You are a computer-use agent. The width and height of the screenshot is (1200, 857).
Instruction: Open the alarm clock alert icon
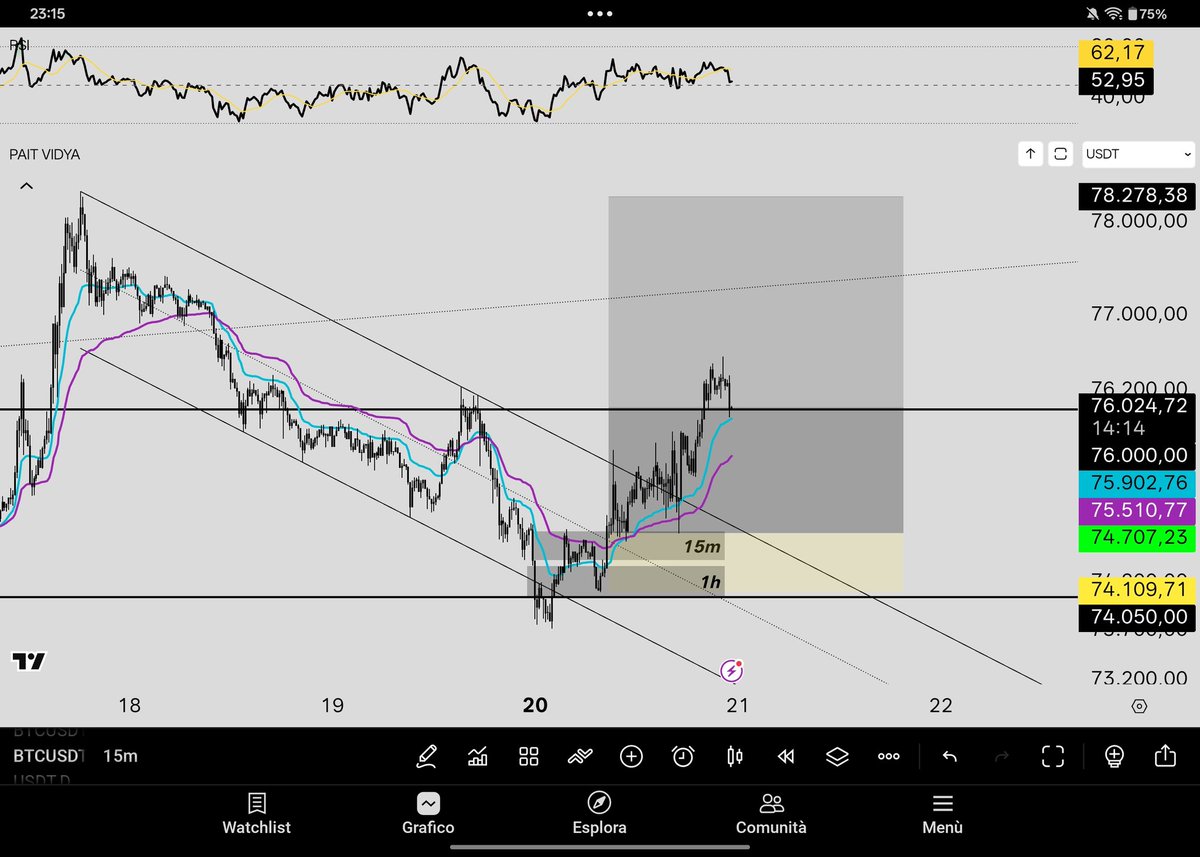tap(683, 756)
